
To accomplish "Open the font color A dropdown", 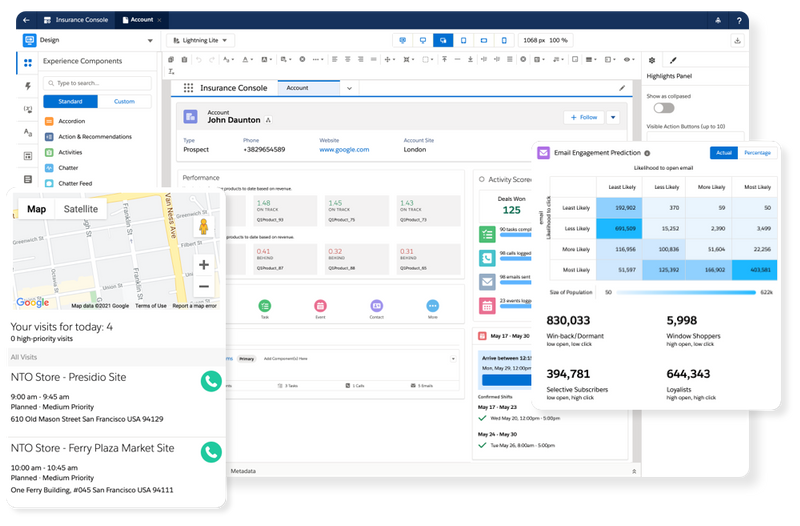I will point(247,59).
